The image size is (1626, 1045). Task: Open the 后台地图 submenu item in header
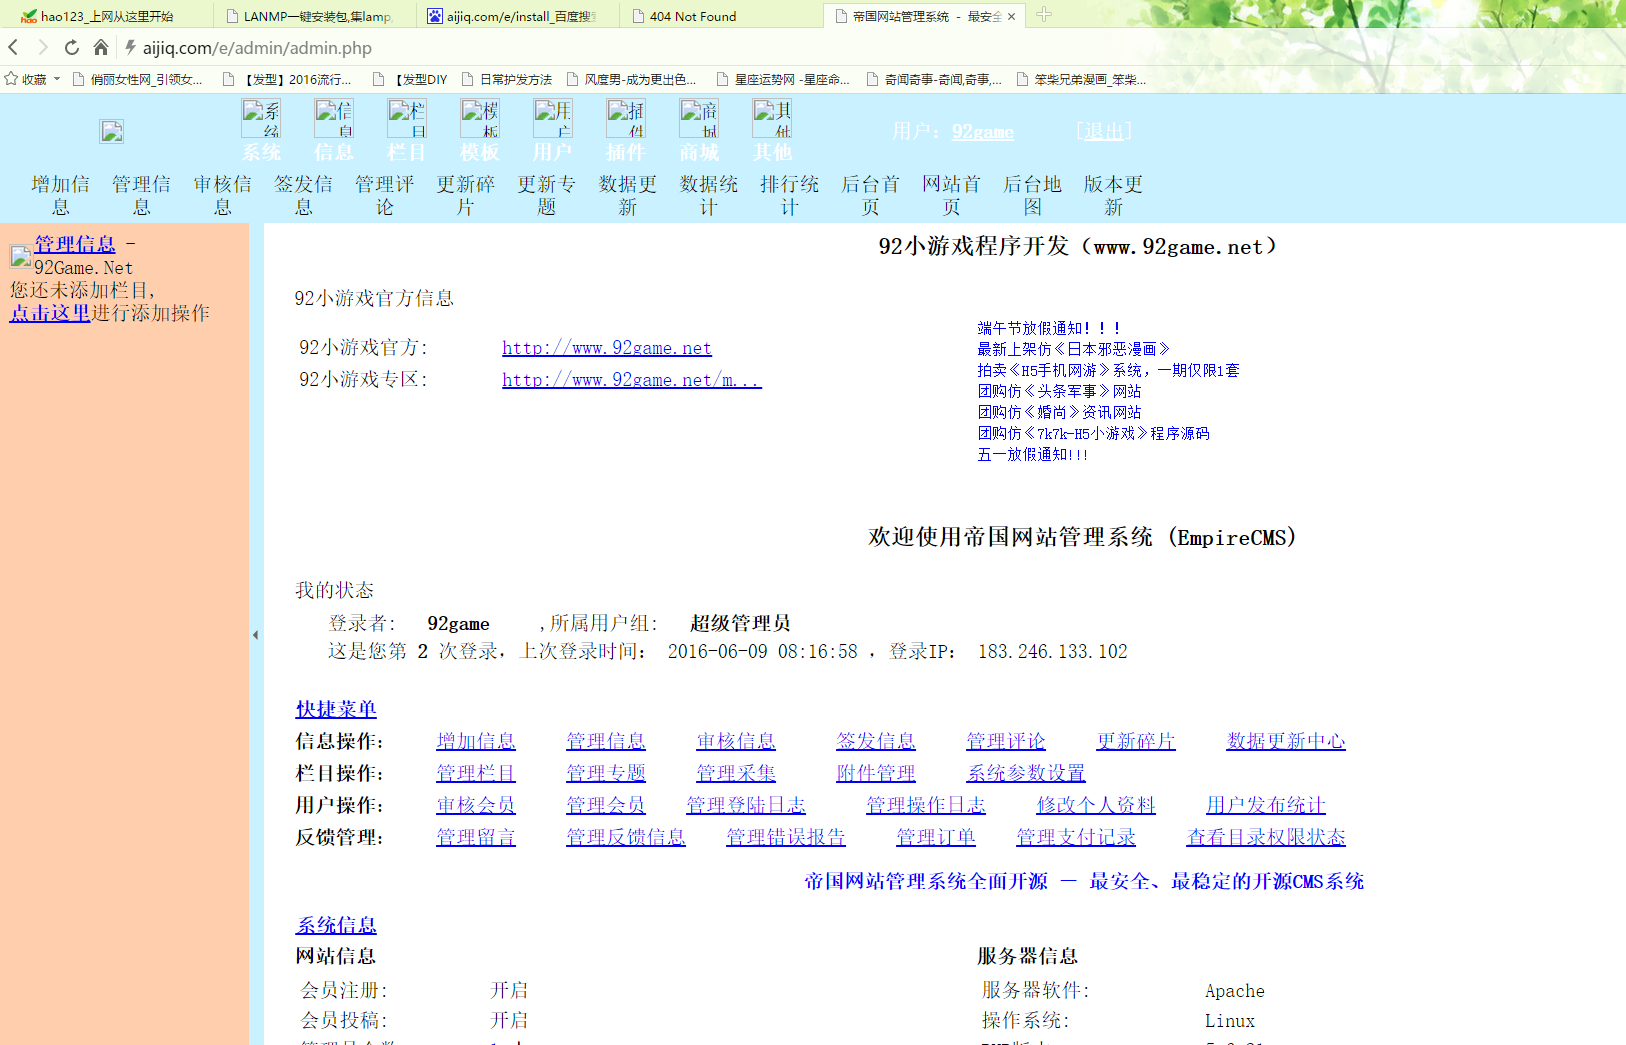point(1032,195)
